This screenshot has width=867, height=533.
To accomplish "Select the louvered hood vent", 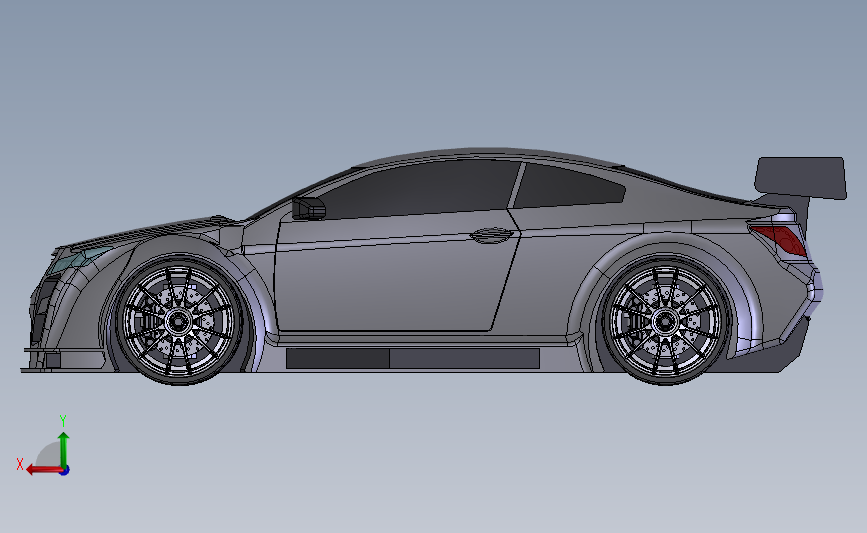I will [149, 231].
